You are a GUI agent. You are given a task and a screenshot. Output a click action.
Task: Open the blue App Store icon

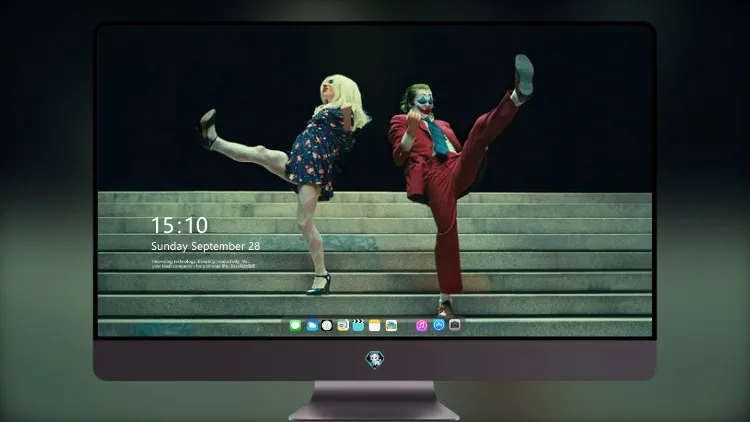(x=439, y=325)
